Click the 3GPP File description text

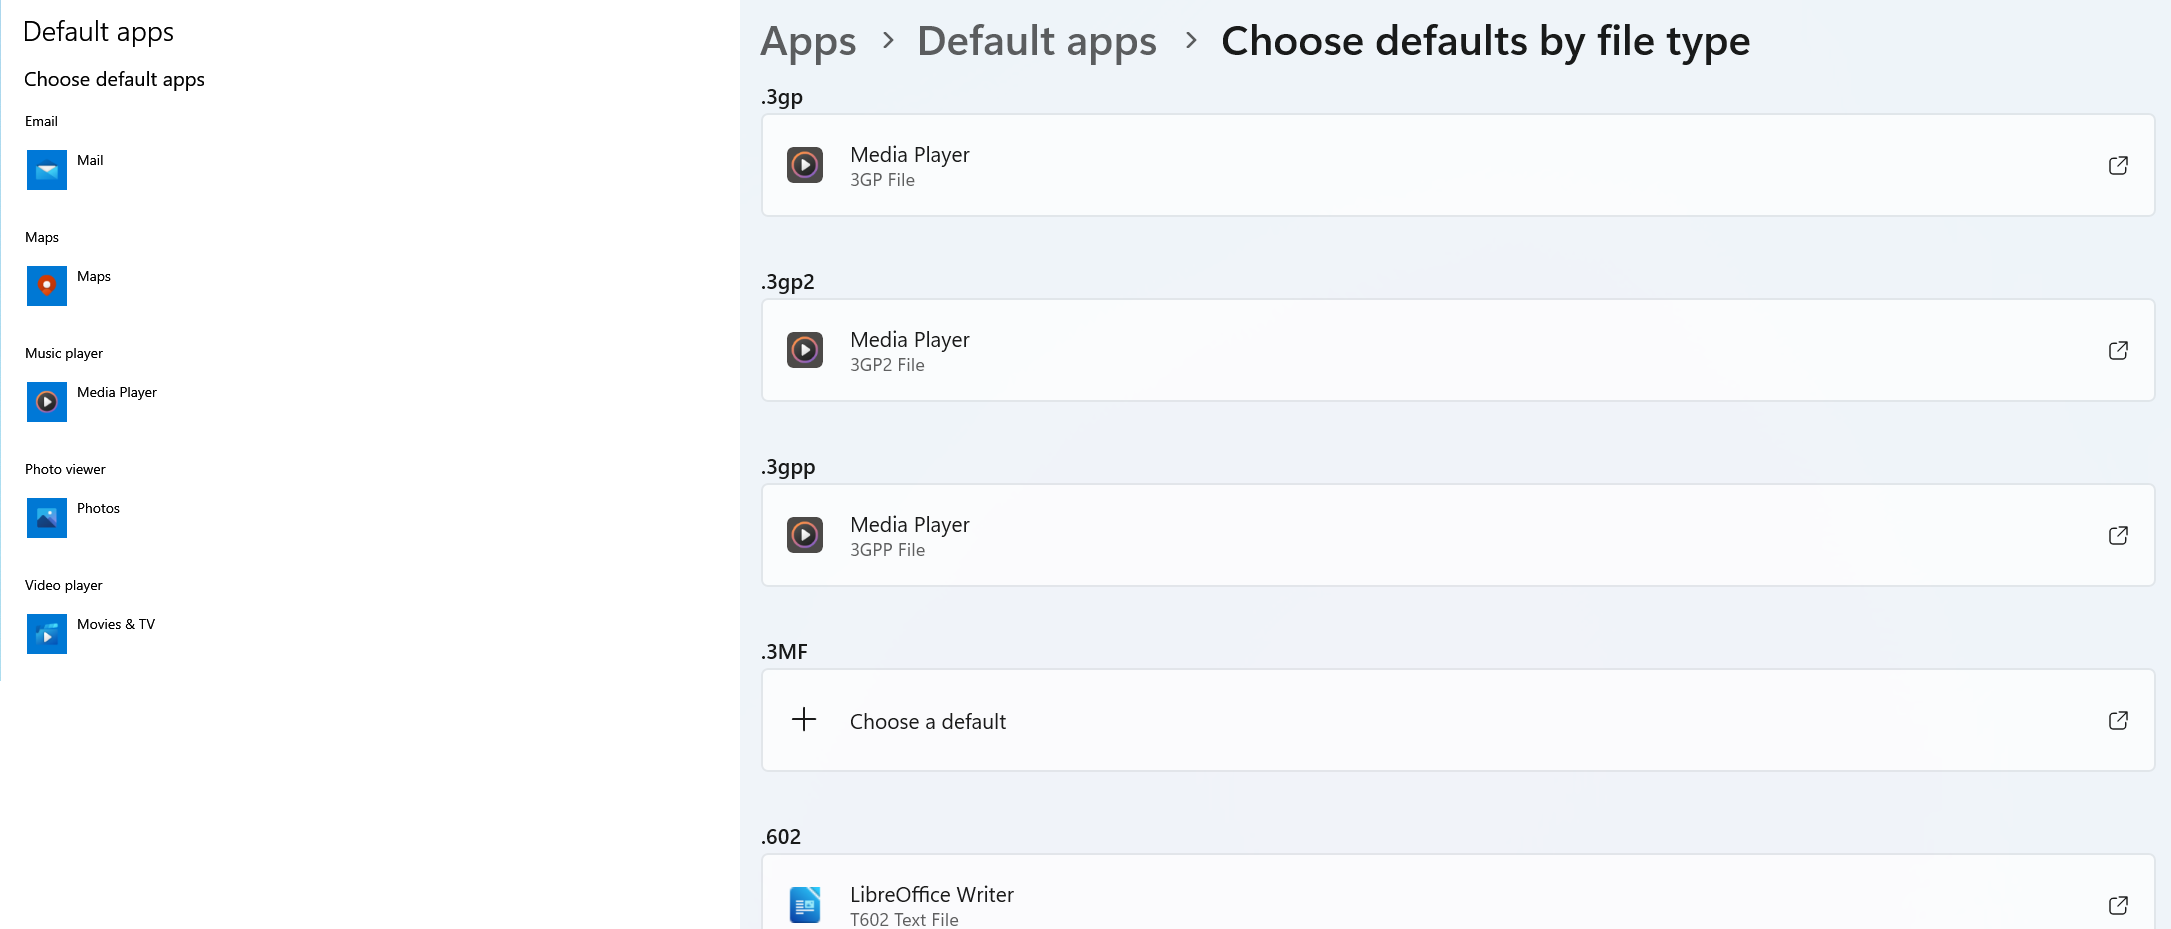click(x=887, y=550)
